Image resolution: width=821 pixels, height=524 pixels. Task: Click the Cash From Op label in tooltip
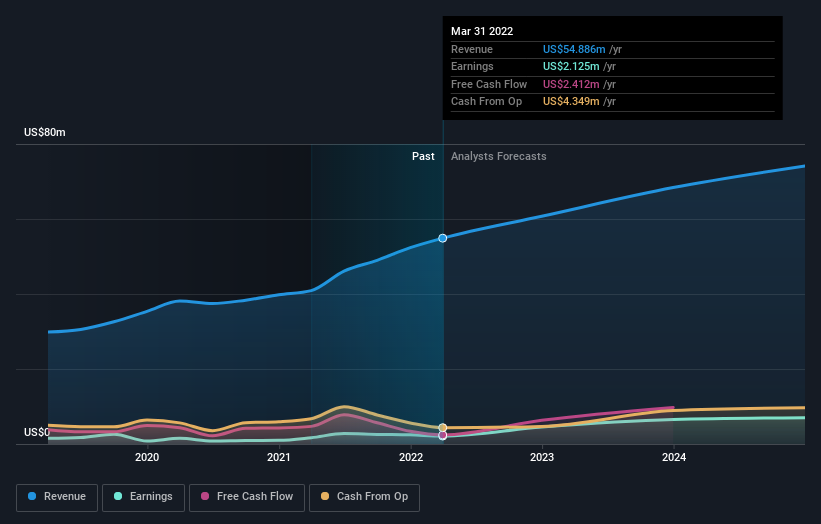click(486, 102)
